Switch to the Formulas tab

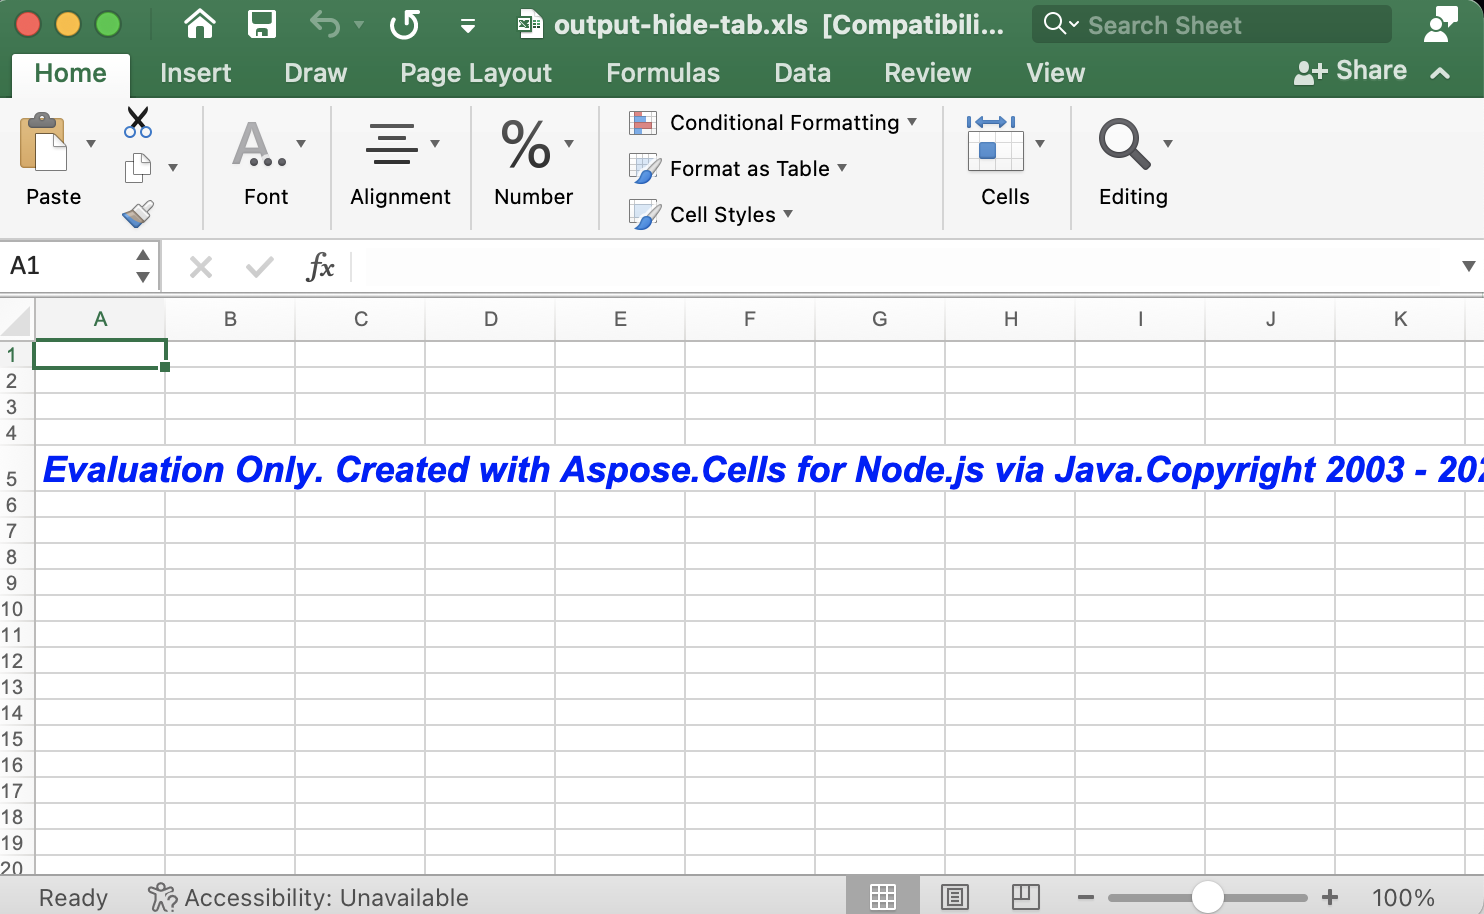tap(662, 72)
